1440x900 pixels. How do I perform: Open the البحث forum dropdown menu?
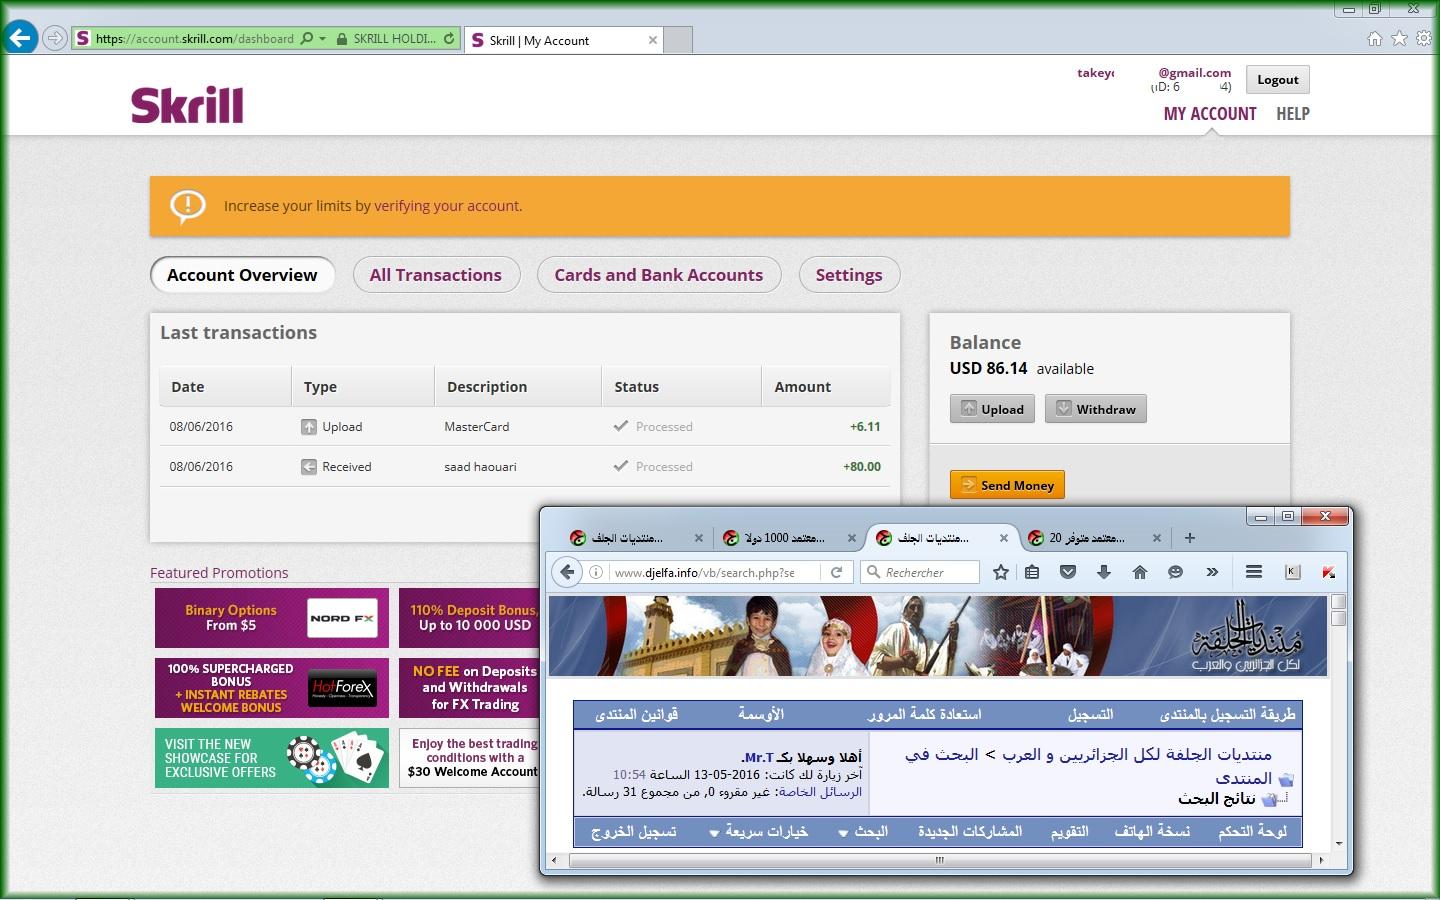click(x=863, y=832)
